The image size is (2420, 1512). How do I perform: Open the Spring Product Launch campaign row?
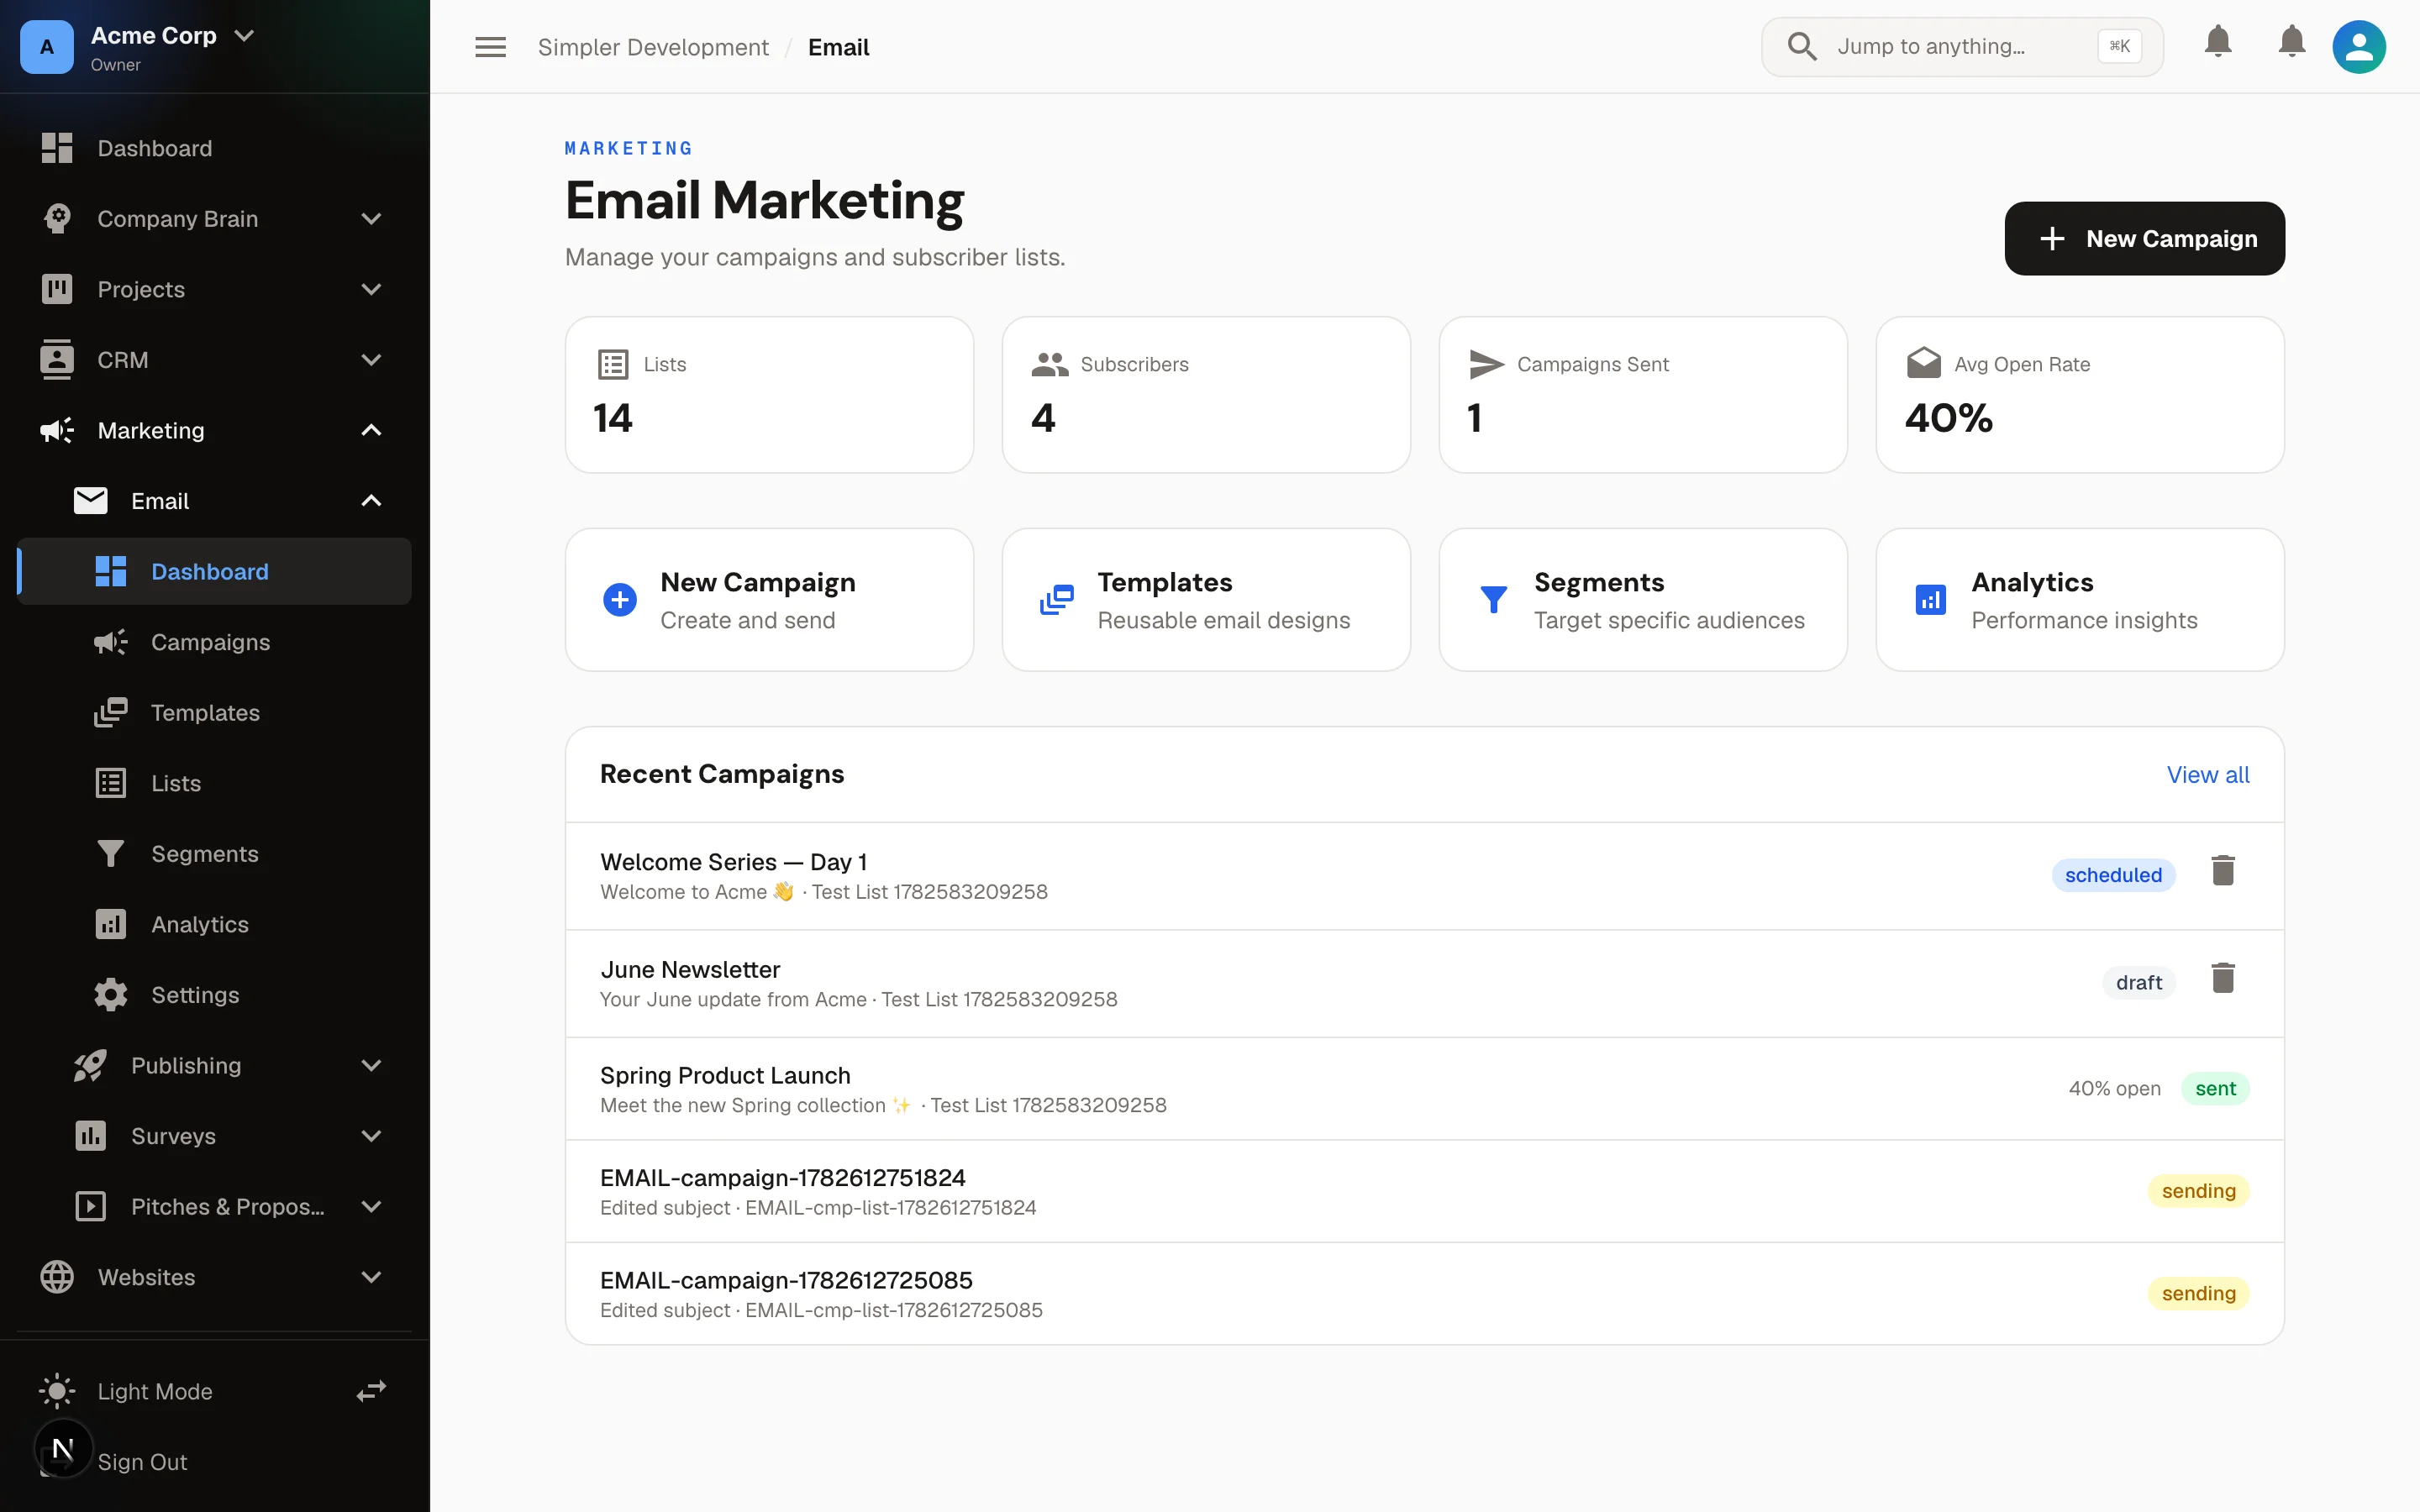click(1424, 1088)
